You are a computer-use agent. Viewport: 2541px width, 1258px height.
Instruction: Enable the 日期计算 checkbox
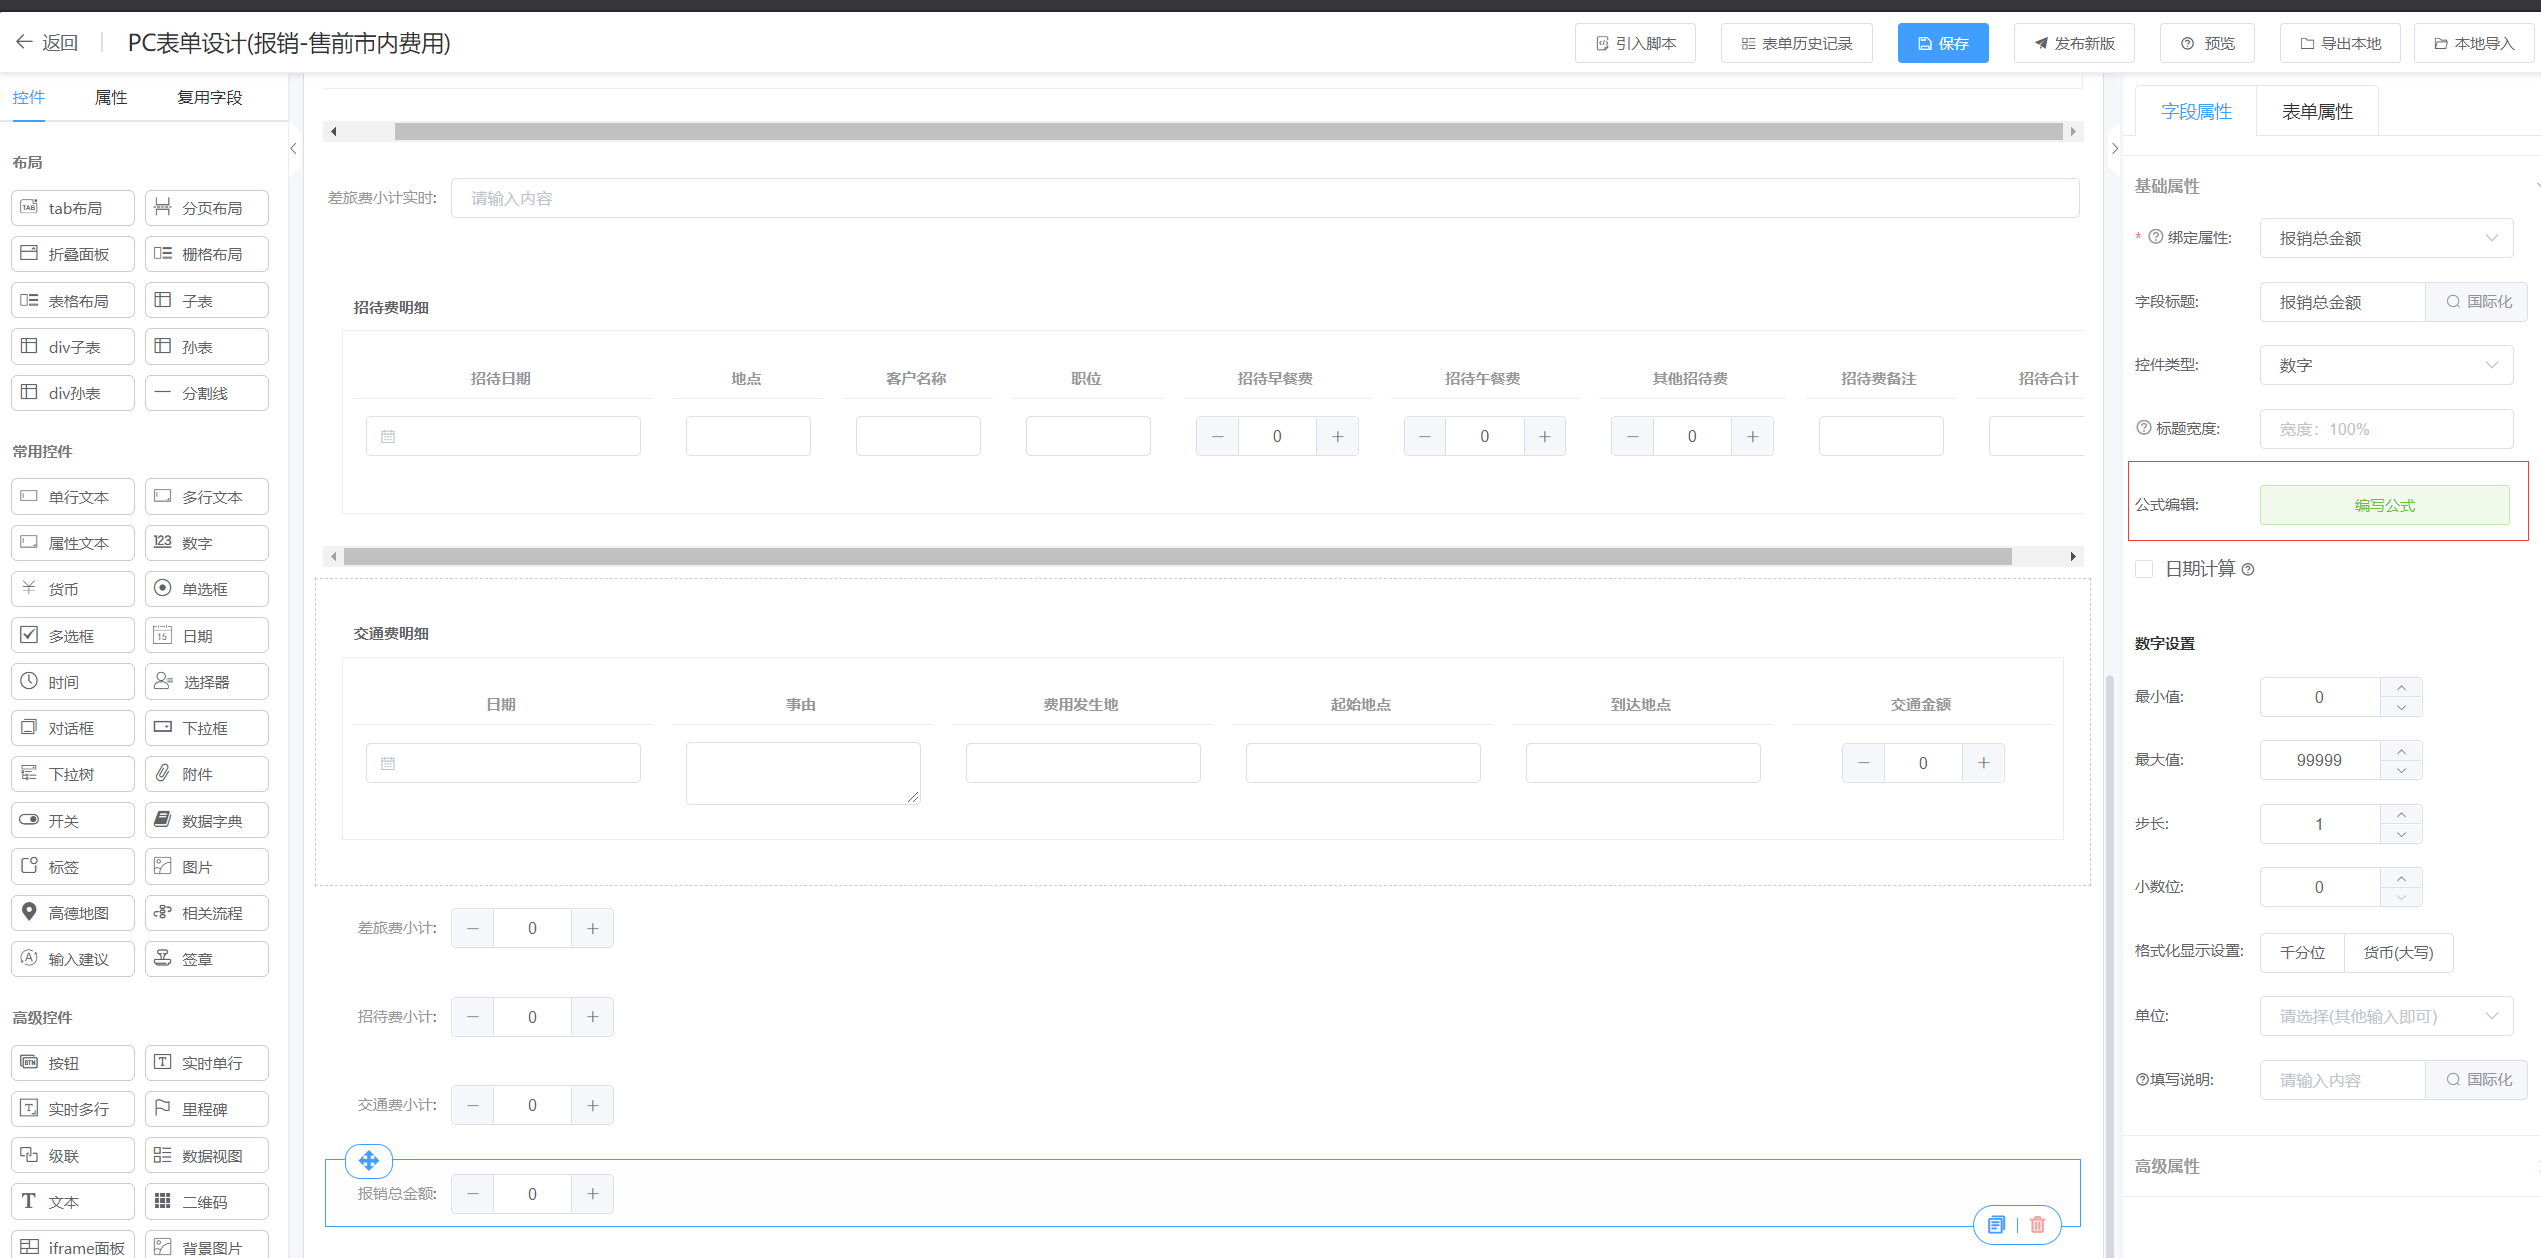[2144, 569]
